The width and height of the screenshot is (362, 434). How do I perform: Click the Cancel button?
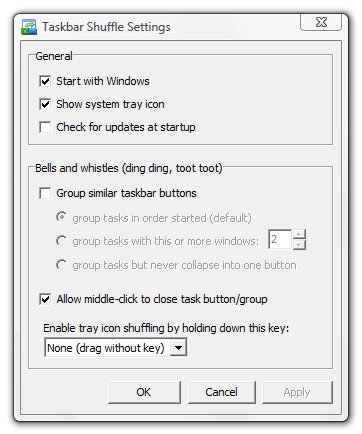pyautogui.click(x=222, y=392)
